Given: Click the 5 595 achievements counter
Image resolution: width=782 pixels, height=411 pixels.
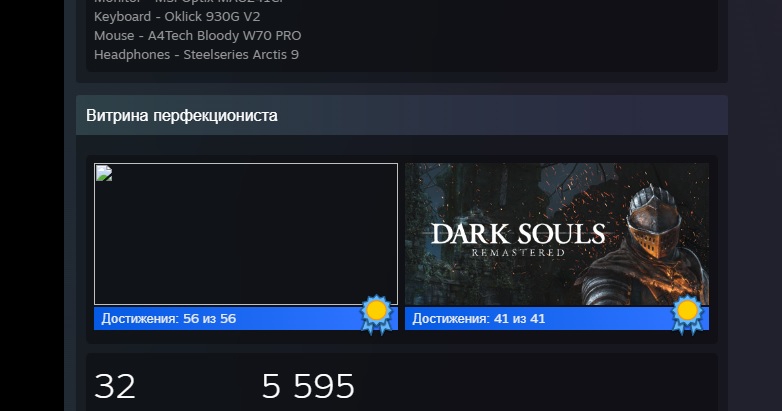Looking at the screenshot, I should 308,387.
